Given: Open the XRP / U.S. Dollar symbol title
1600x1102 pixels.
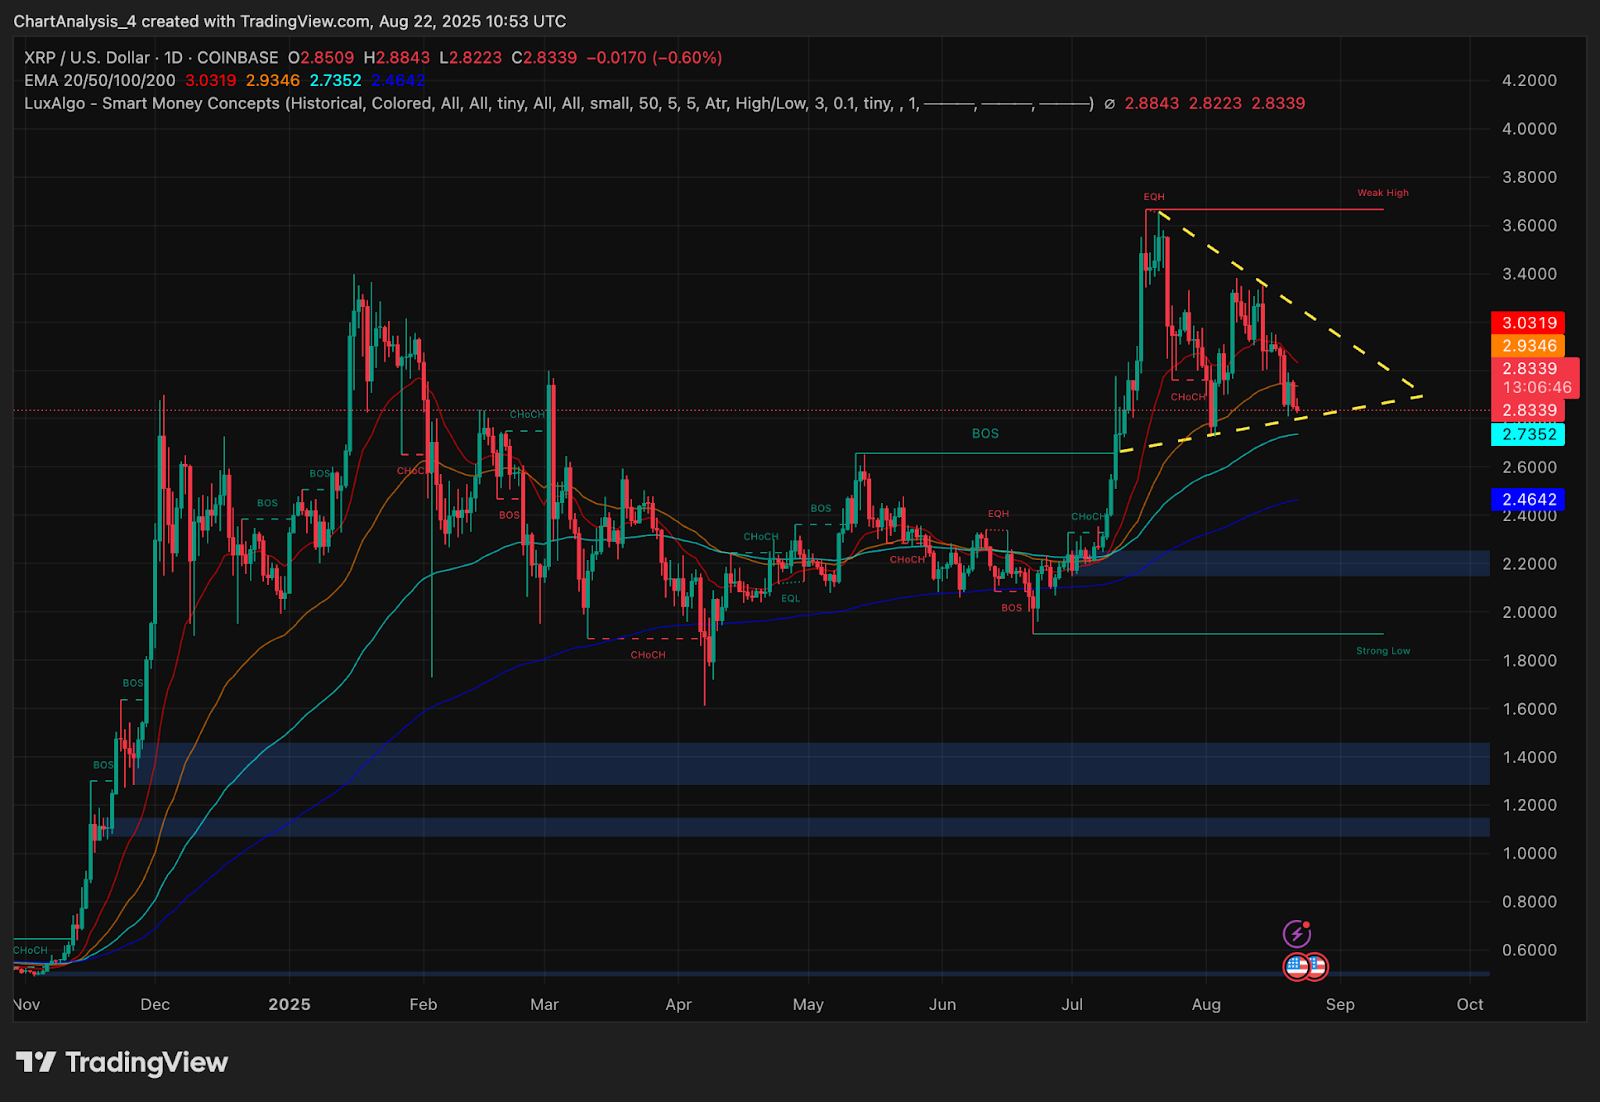Looking at the screenshot, I should [87, 58].
